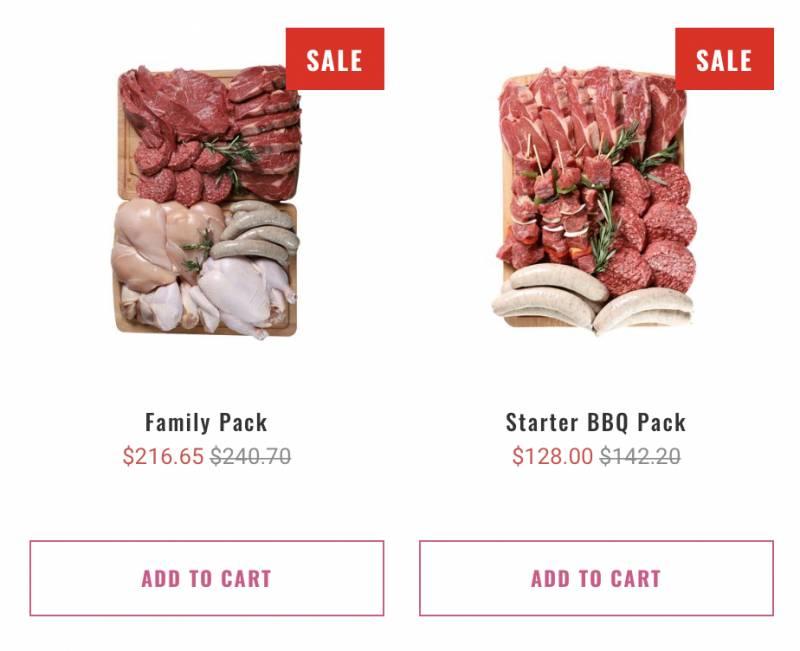This screenshot has width=800, height=651.
Task: Click the $128.00 sale price
Action: [x=553, y=456]
